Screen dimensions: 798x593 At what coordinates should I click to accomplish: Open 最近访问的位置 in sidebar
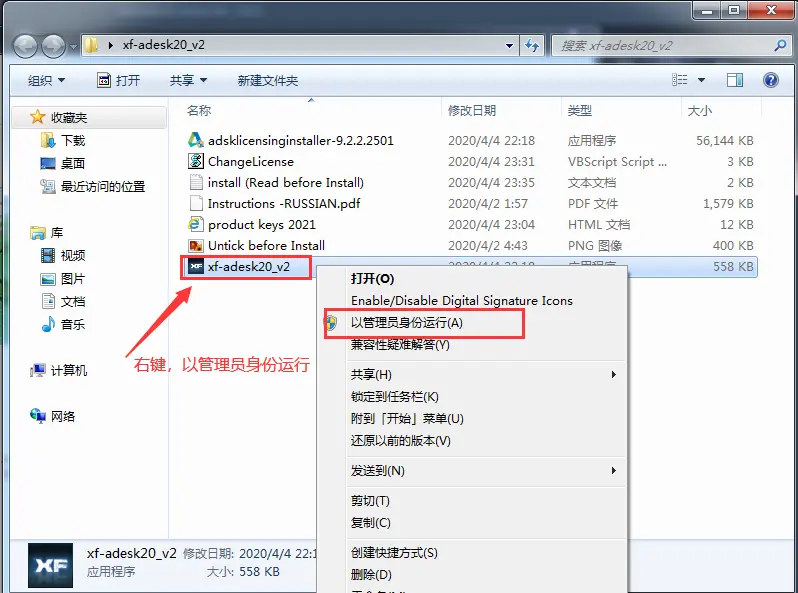click(x=103, y=187)
